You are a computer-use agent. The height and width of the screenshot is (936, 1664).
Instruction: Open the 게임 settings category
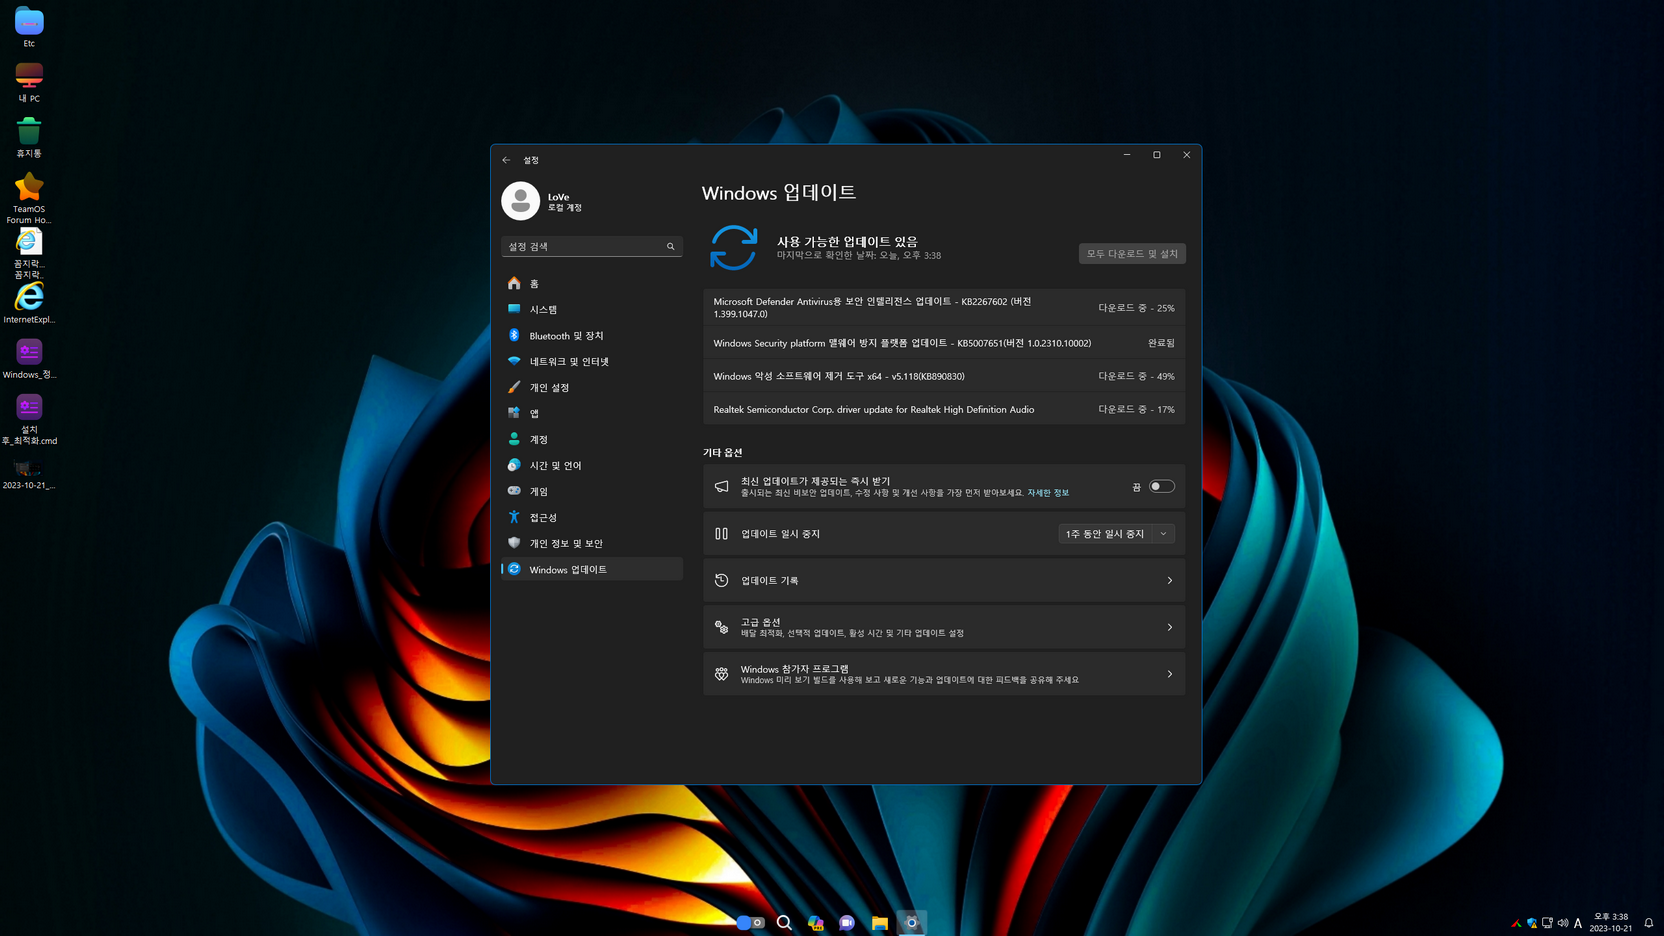coord(591,492)
